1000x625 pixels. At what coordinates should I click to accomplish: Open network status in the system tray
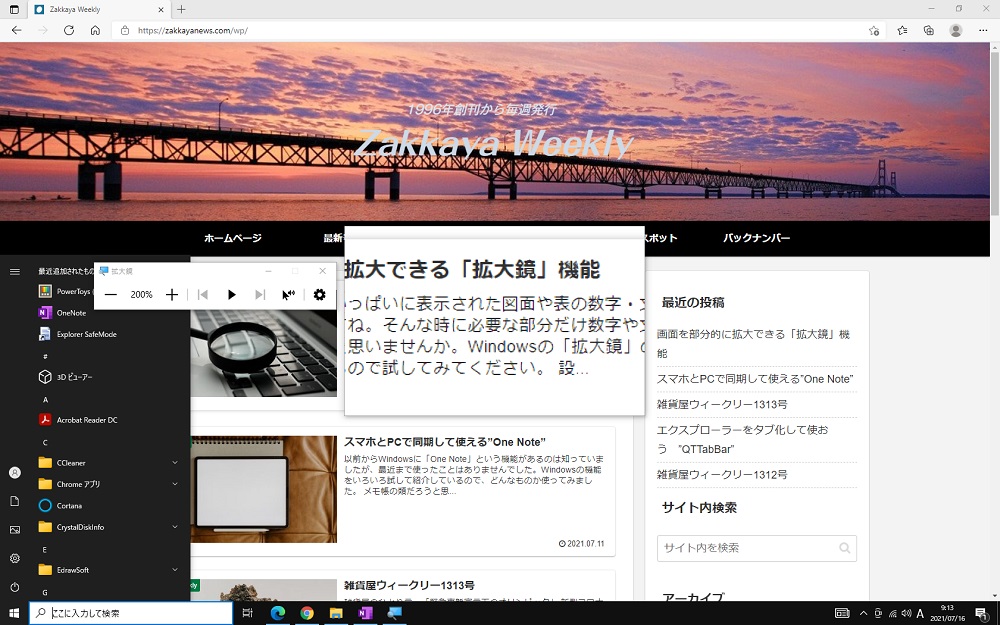892,613
